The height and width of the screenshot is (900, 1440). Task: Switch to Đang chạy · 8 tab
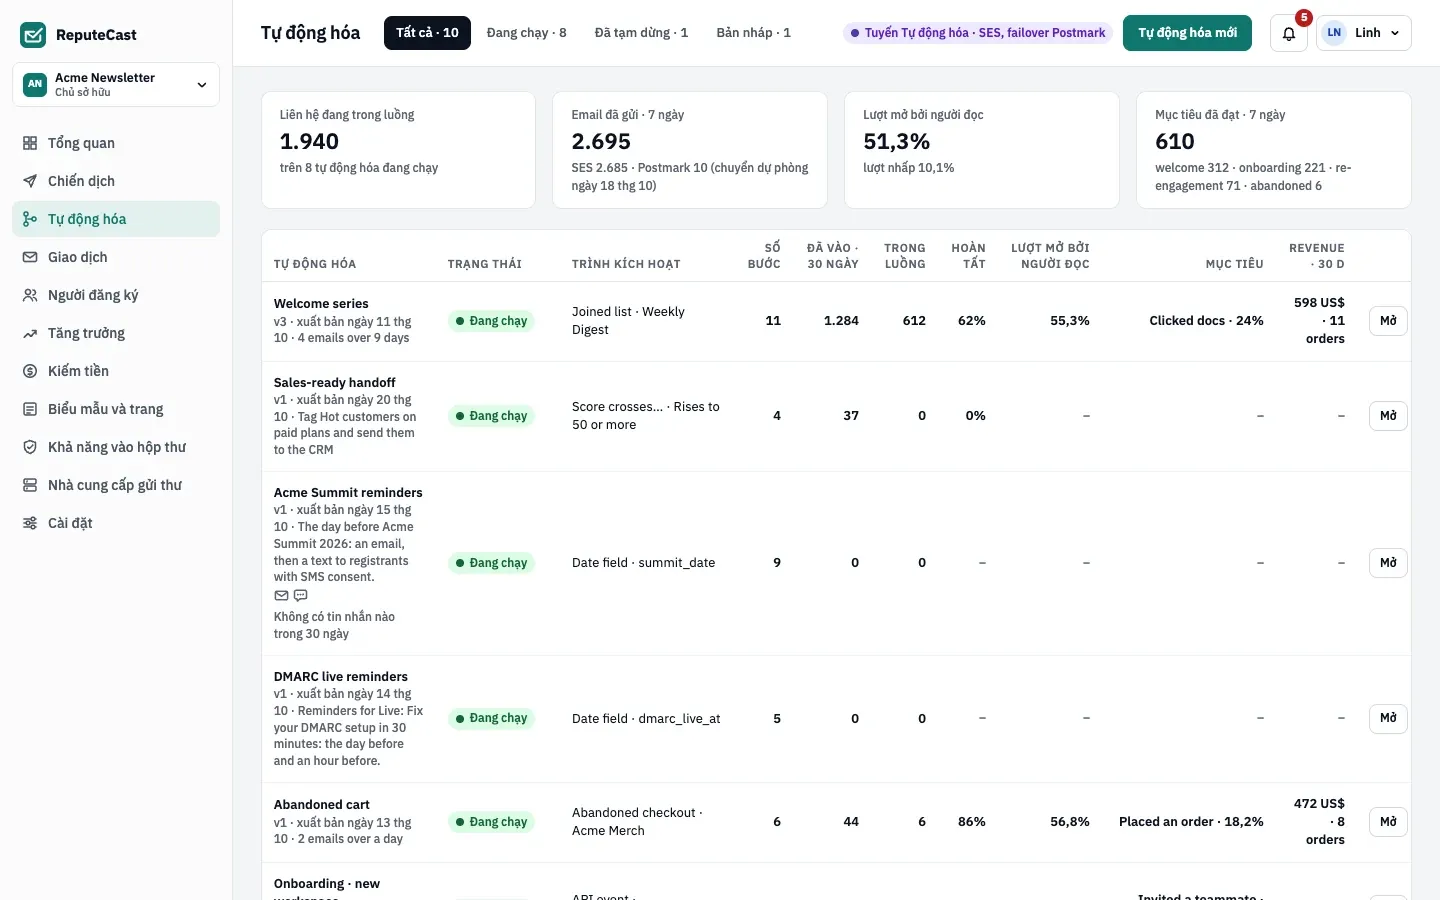(x=526, y=33)
